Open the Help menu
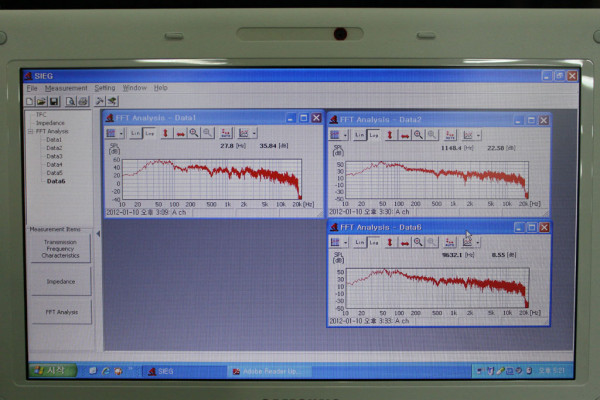Screen dimensions: 600x400 [161, 88]
